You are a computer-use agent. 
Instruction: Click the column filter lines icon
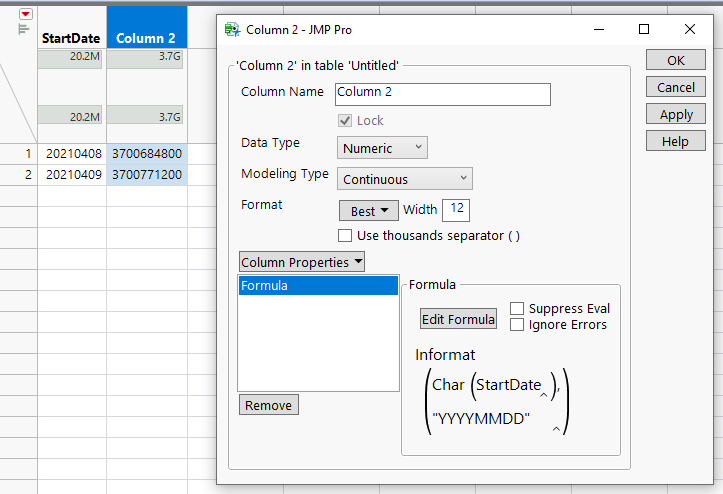click(x=24, y=30)
